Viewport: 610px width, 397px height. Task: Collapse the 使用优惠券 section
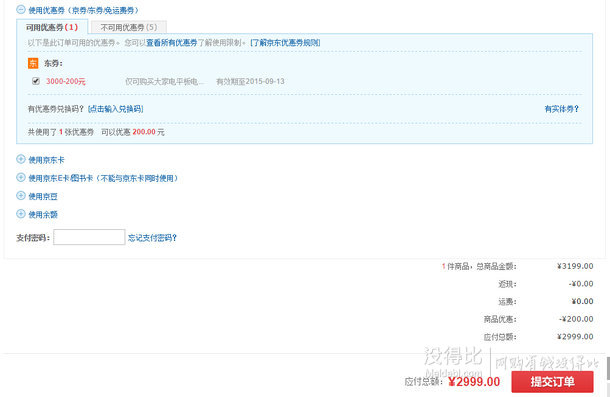pyautogui.click(x=21, y=10)
